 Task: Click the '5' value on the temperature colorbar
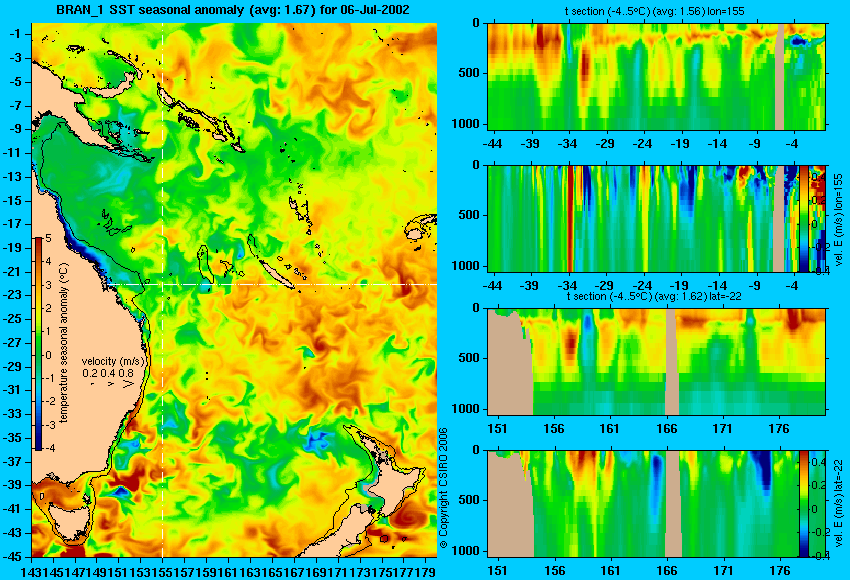(x=48, y=239)
